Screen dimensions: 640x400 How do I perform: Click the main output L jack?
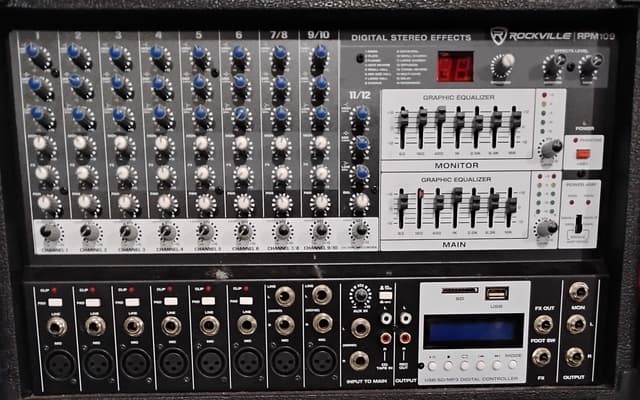(x=576, y=324)
